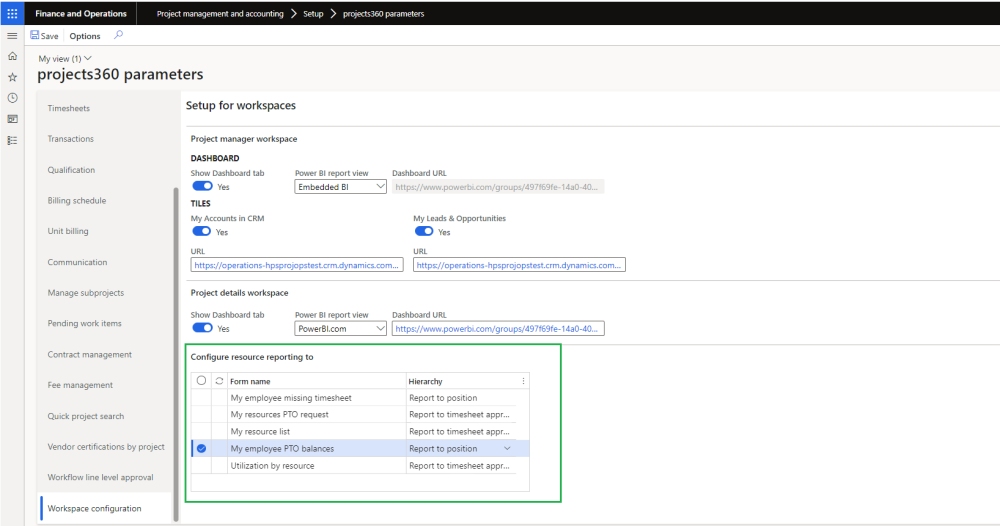Viewport: 1000px width, 526px height.
Task: Click the grid refresh icon
Action: [x=219, y=381]
